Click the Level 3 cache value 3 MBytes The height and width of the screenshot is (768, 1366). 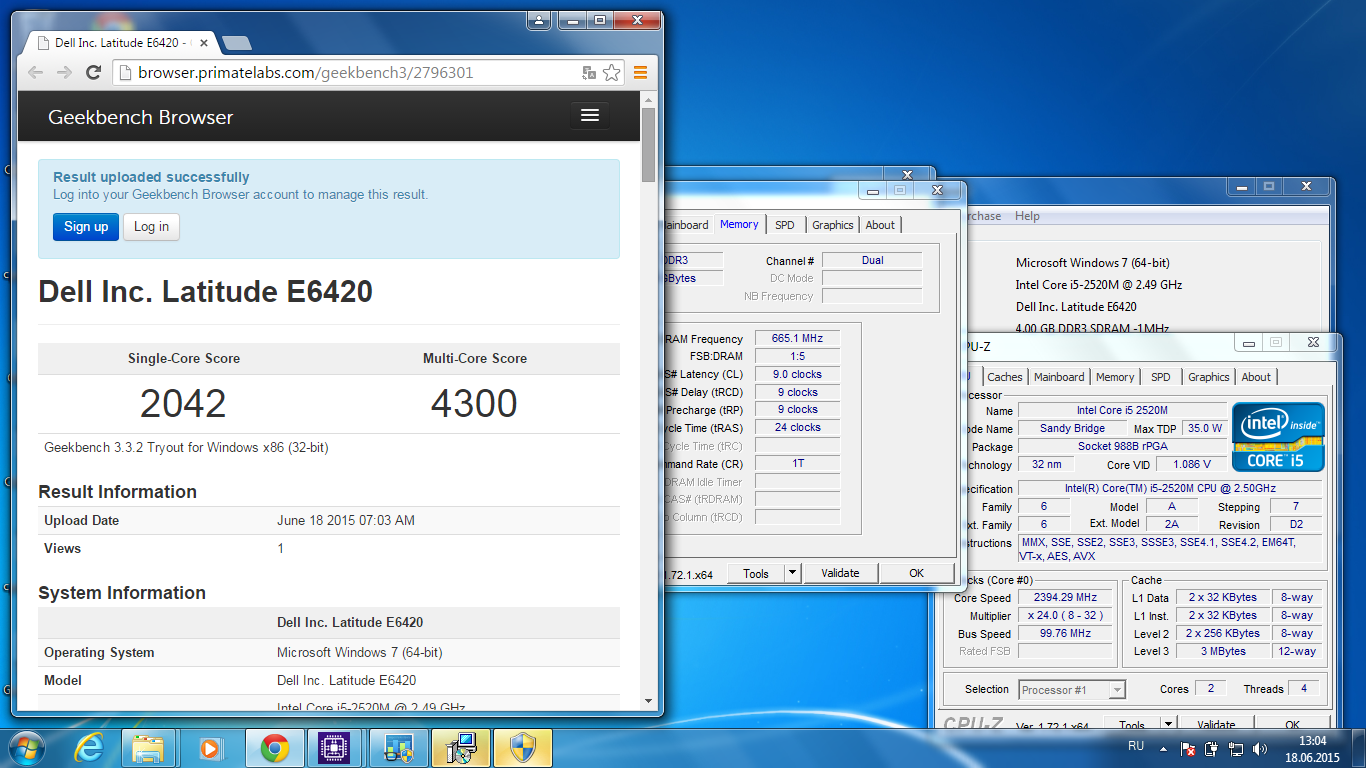pos(1223,651)
